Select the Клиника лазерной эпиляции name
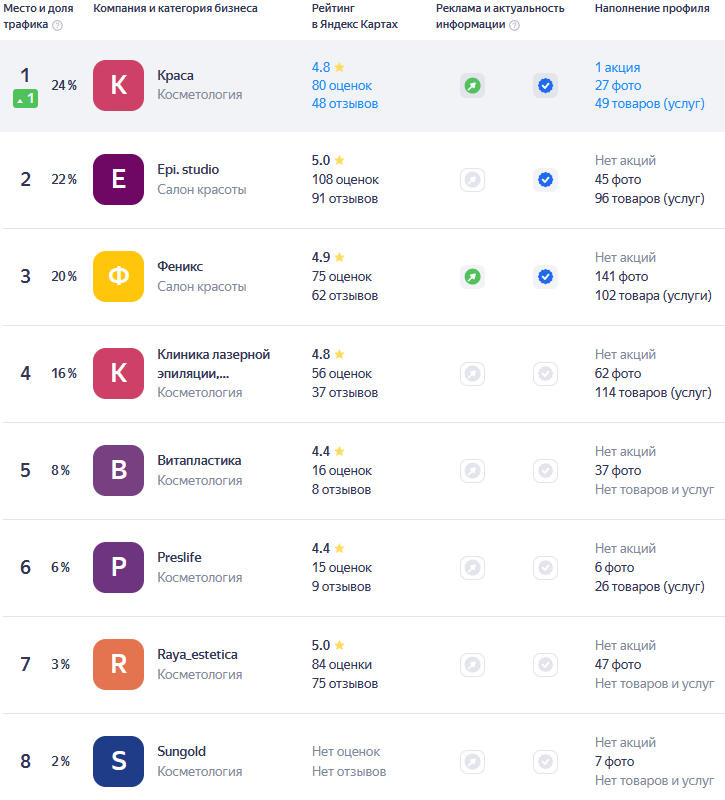This screenshot has height=800, width=725. pyautogui.click(x=214, y=364)
